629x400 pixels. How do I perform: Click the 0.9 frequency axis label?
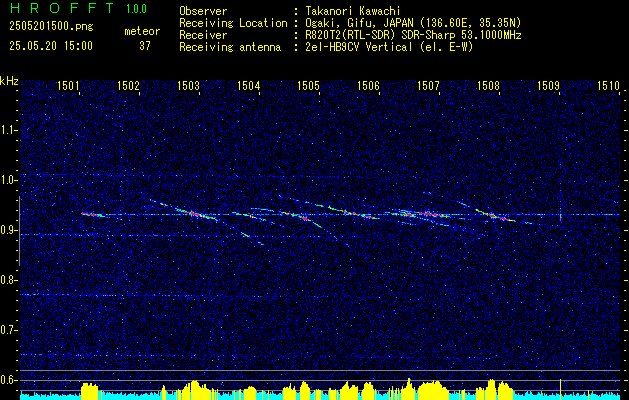point(8,230)
